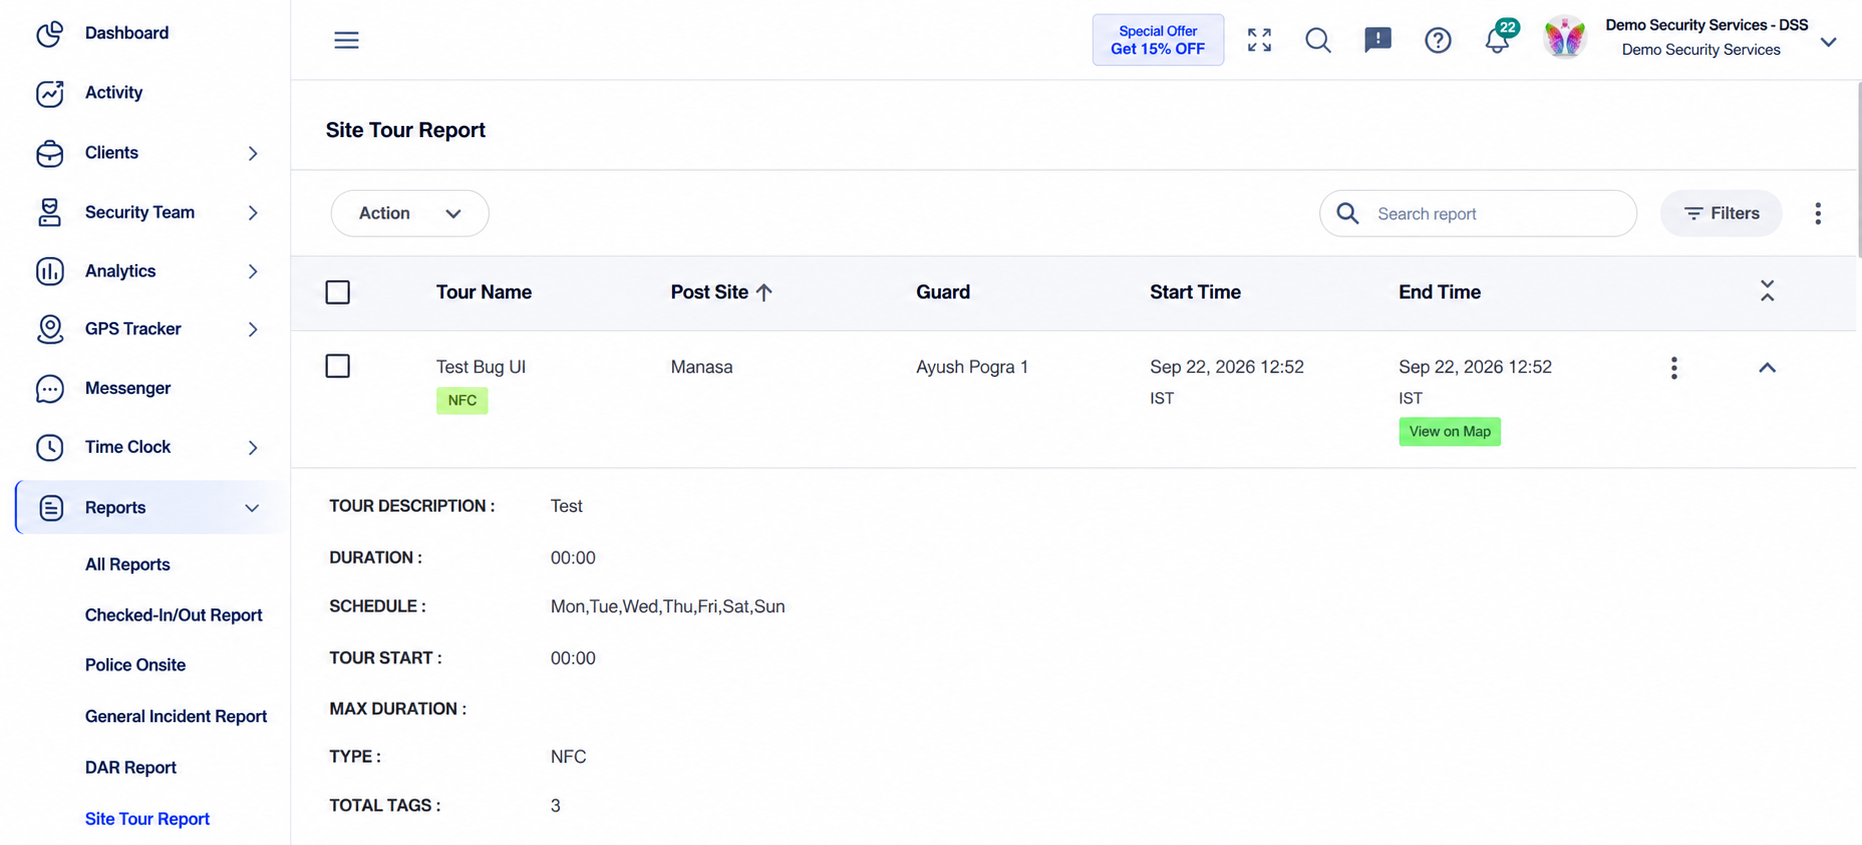
Task: Click the GPS Tracker pin icon
Action: [x=50, y=329]
